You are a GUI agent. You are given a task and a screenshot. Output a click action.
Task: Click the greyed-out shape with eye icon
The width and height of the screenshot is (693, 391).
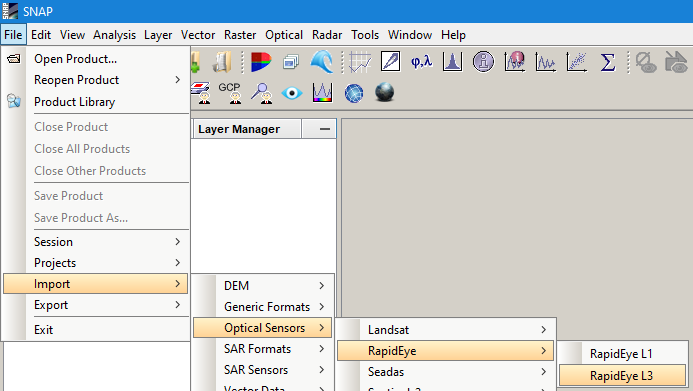point(676,62)
